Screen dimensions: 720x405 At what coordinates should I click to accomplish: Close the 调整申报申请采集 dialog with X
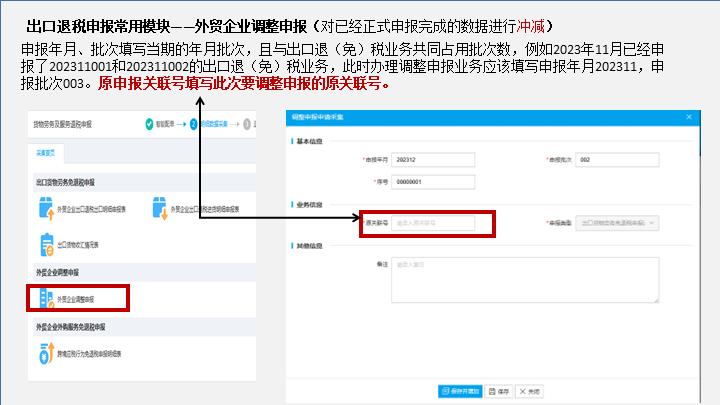pos(689,117)
